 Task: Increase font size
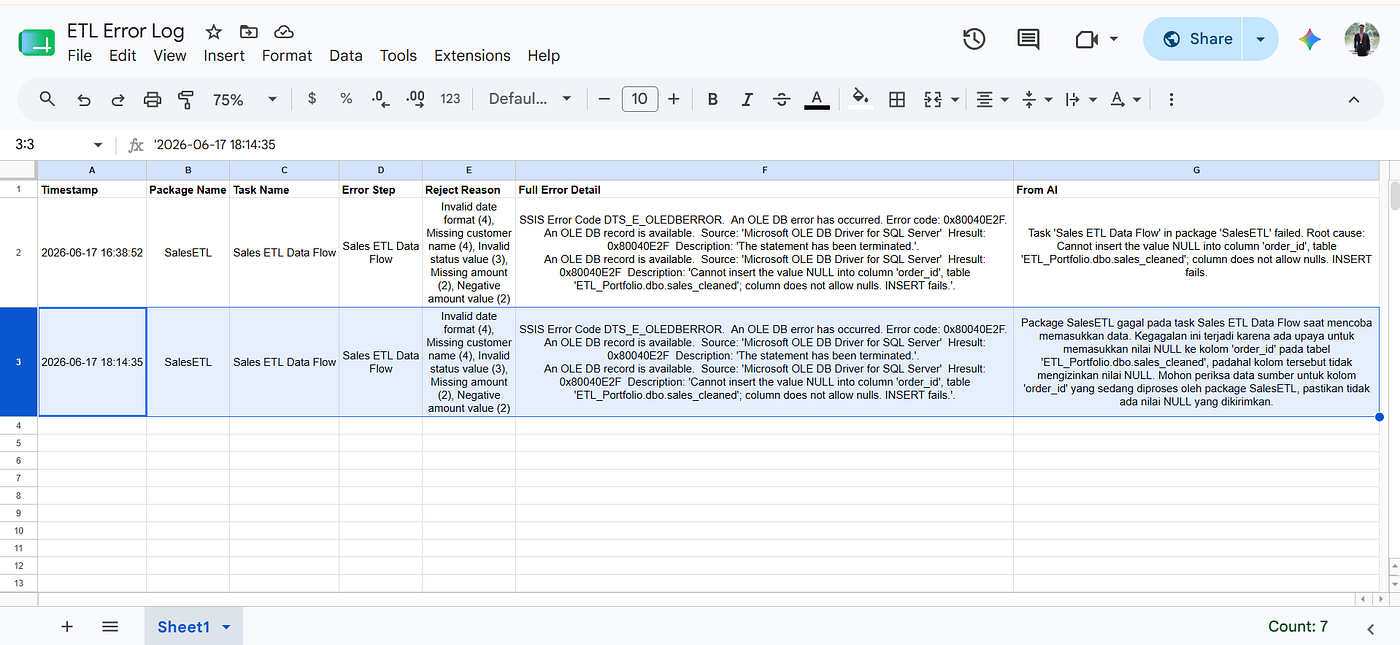pyautogui.click(x=674, y=99)
